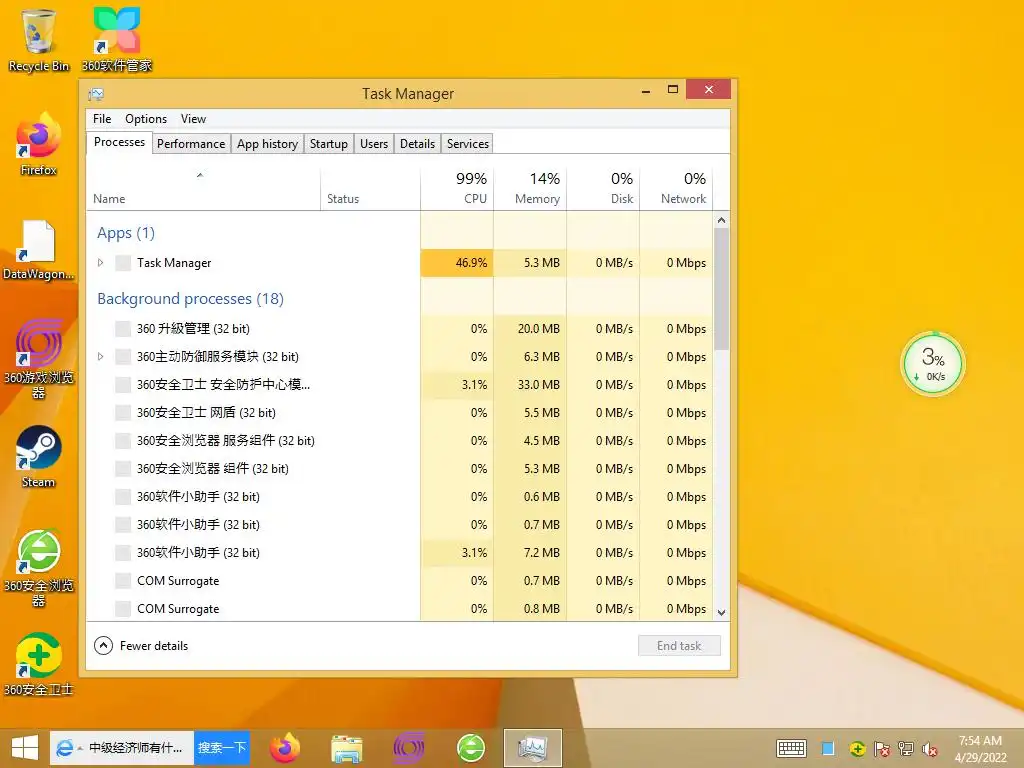The width and height of the screenshot is (1024, 768).
Task: Select the 360安全卫士 desktop shortcut
Action: (39, 664)
